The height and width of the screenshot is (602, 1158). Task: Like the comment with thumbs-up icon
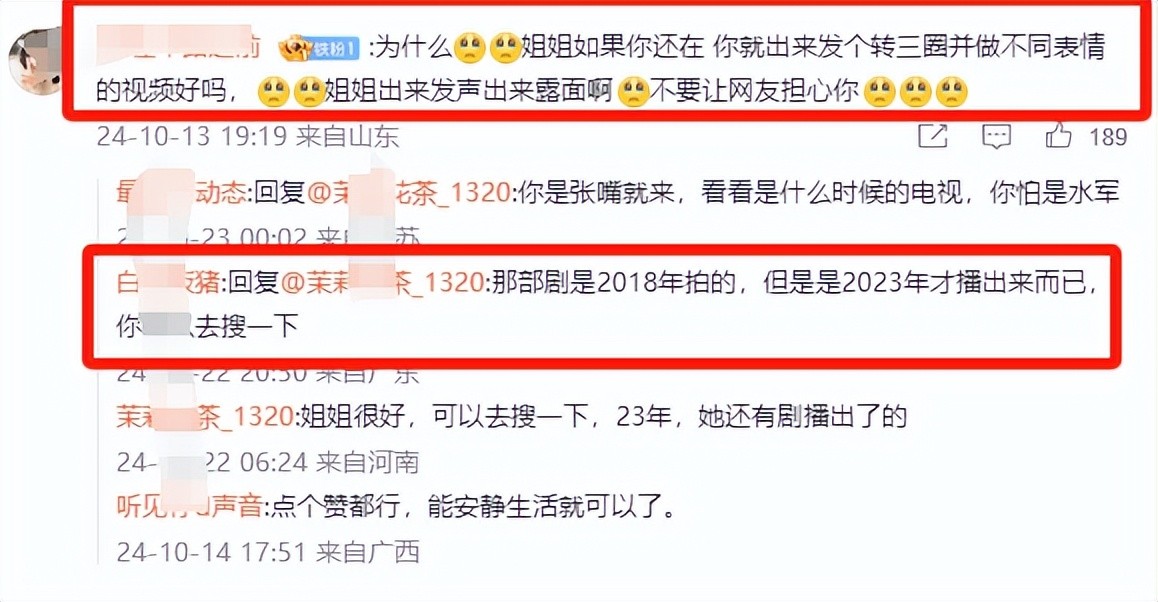click(1058, 136)
